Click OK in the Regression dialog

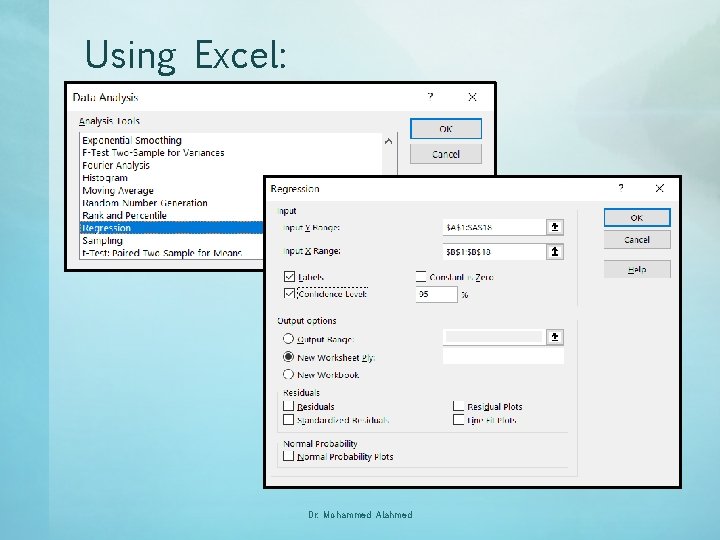[637, 218]
